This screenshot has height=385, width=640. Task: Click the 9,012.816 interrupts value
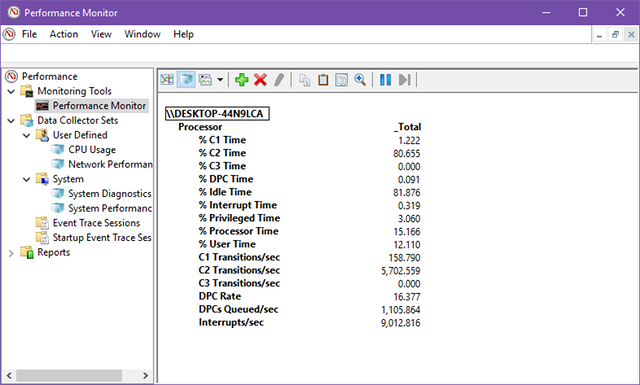pyautogui.click(x=400, y=323)
